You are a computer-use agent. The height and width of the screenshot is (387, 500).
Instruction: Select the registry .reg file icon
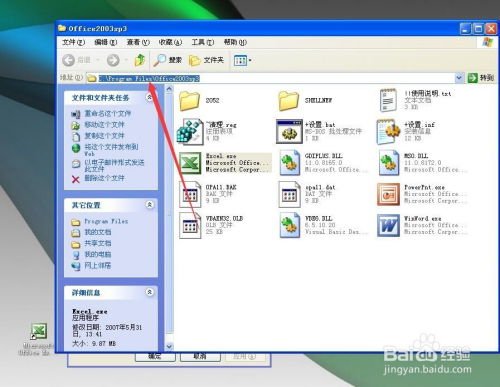point(190,132)
